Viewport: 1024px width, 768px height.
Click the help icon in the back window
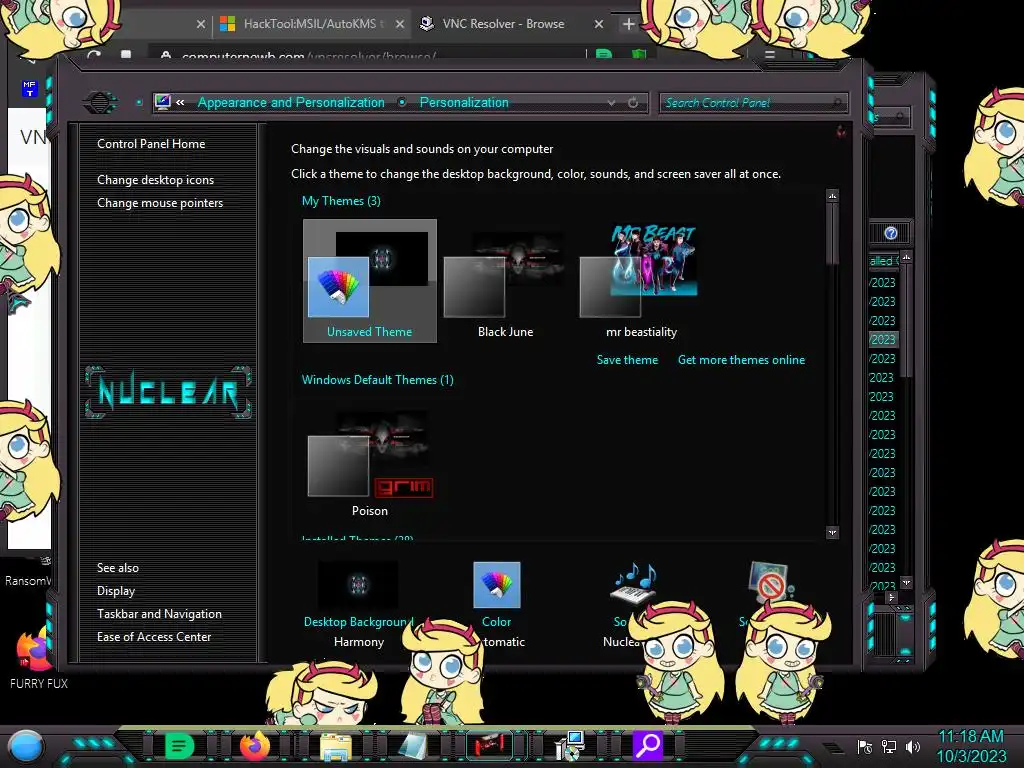tap(890, 233)
